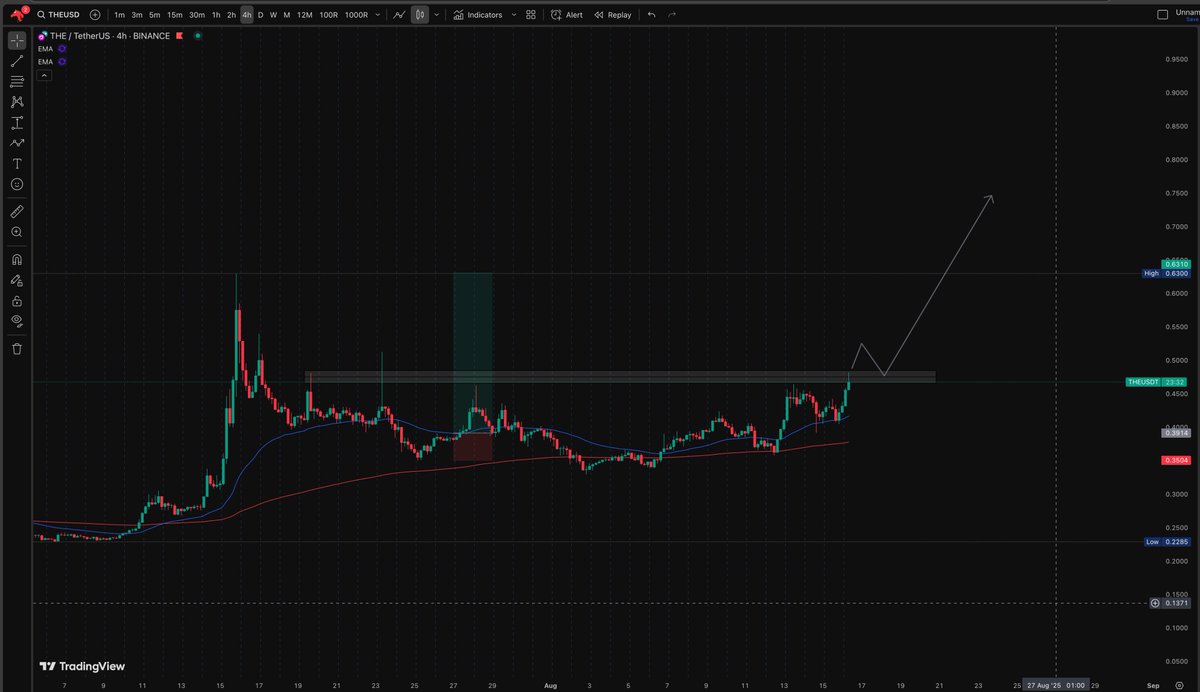This screenshot has height=692, width=1200.
Task: Select the chart patterns drawing tool
Action: pyautogui.click(x=17, y=102)
